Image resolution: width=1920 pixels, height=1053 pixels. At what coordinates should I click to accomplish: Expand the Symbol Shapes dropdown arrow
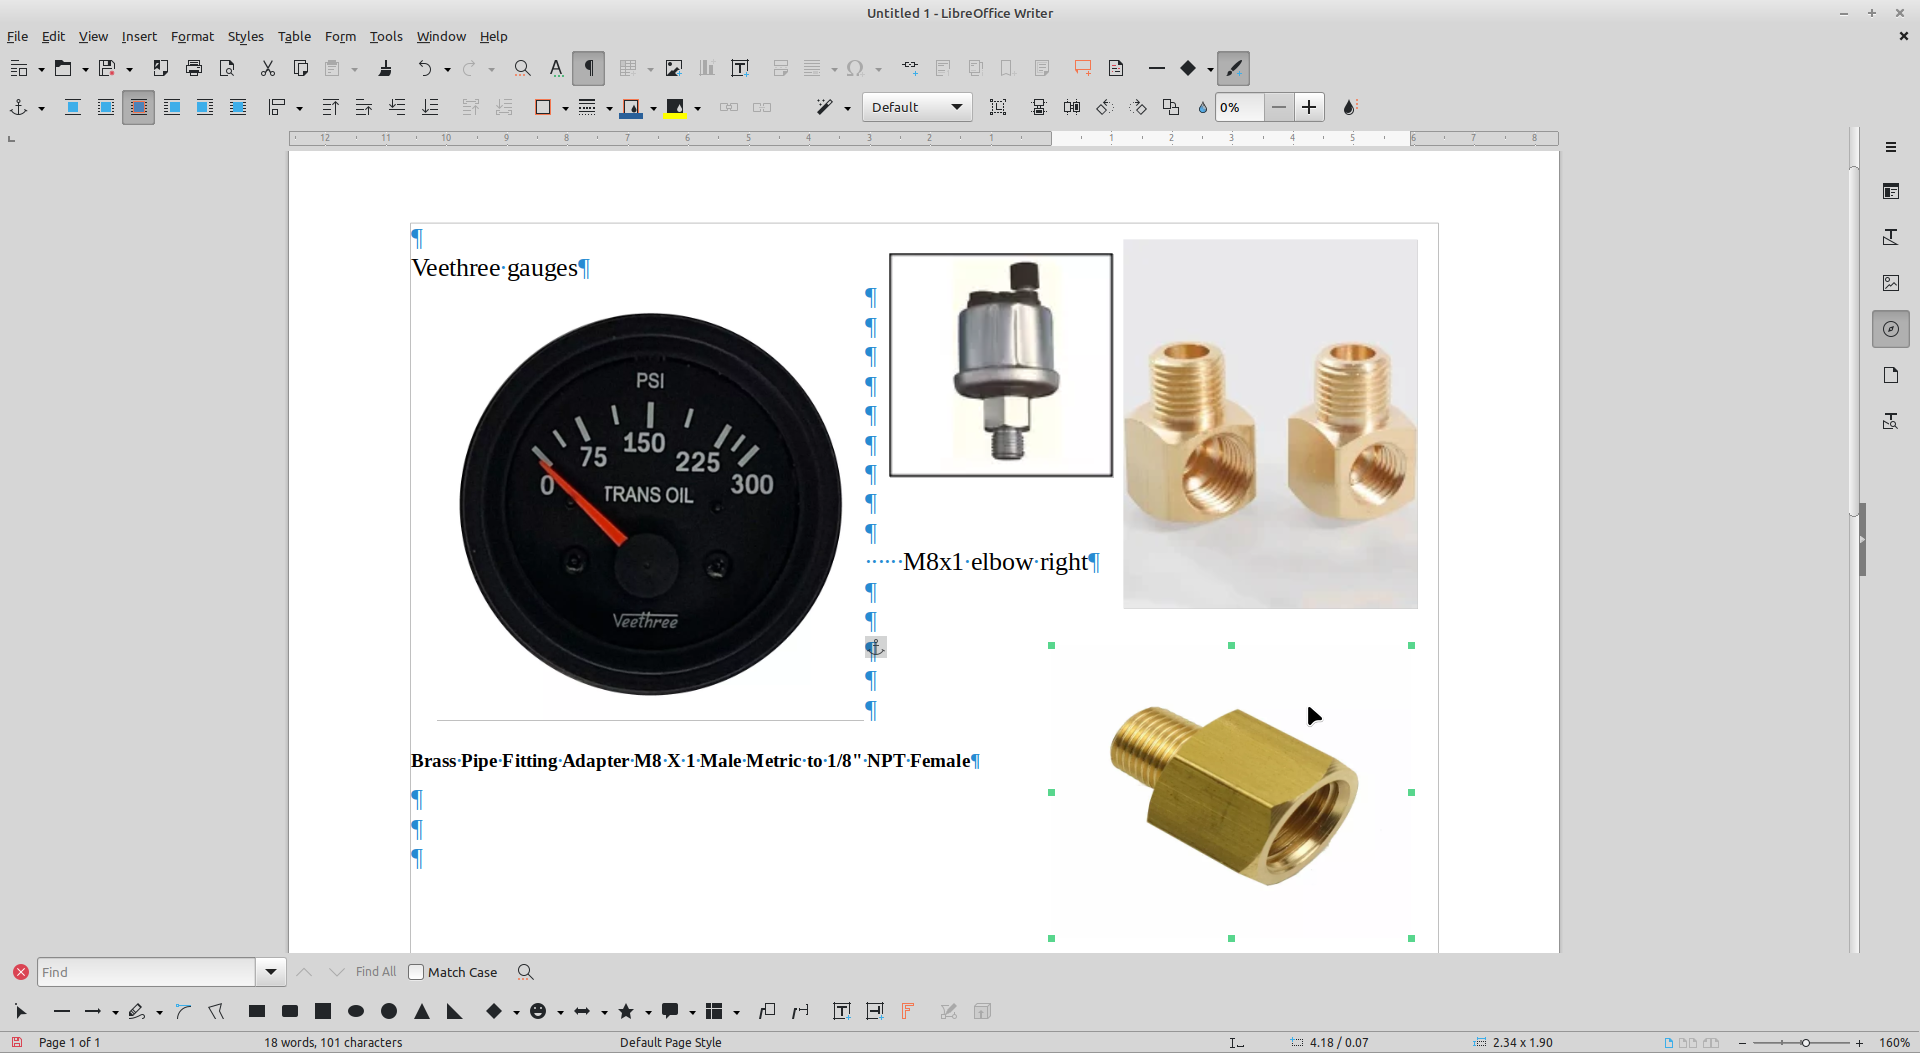coord(560,1012)
